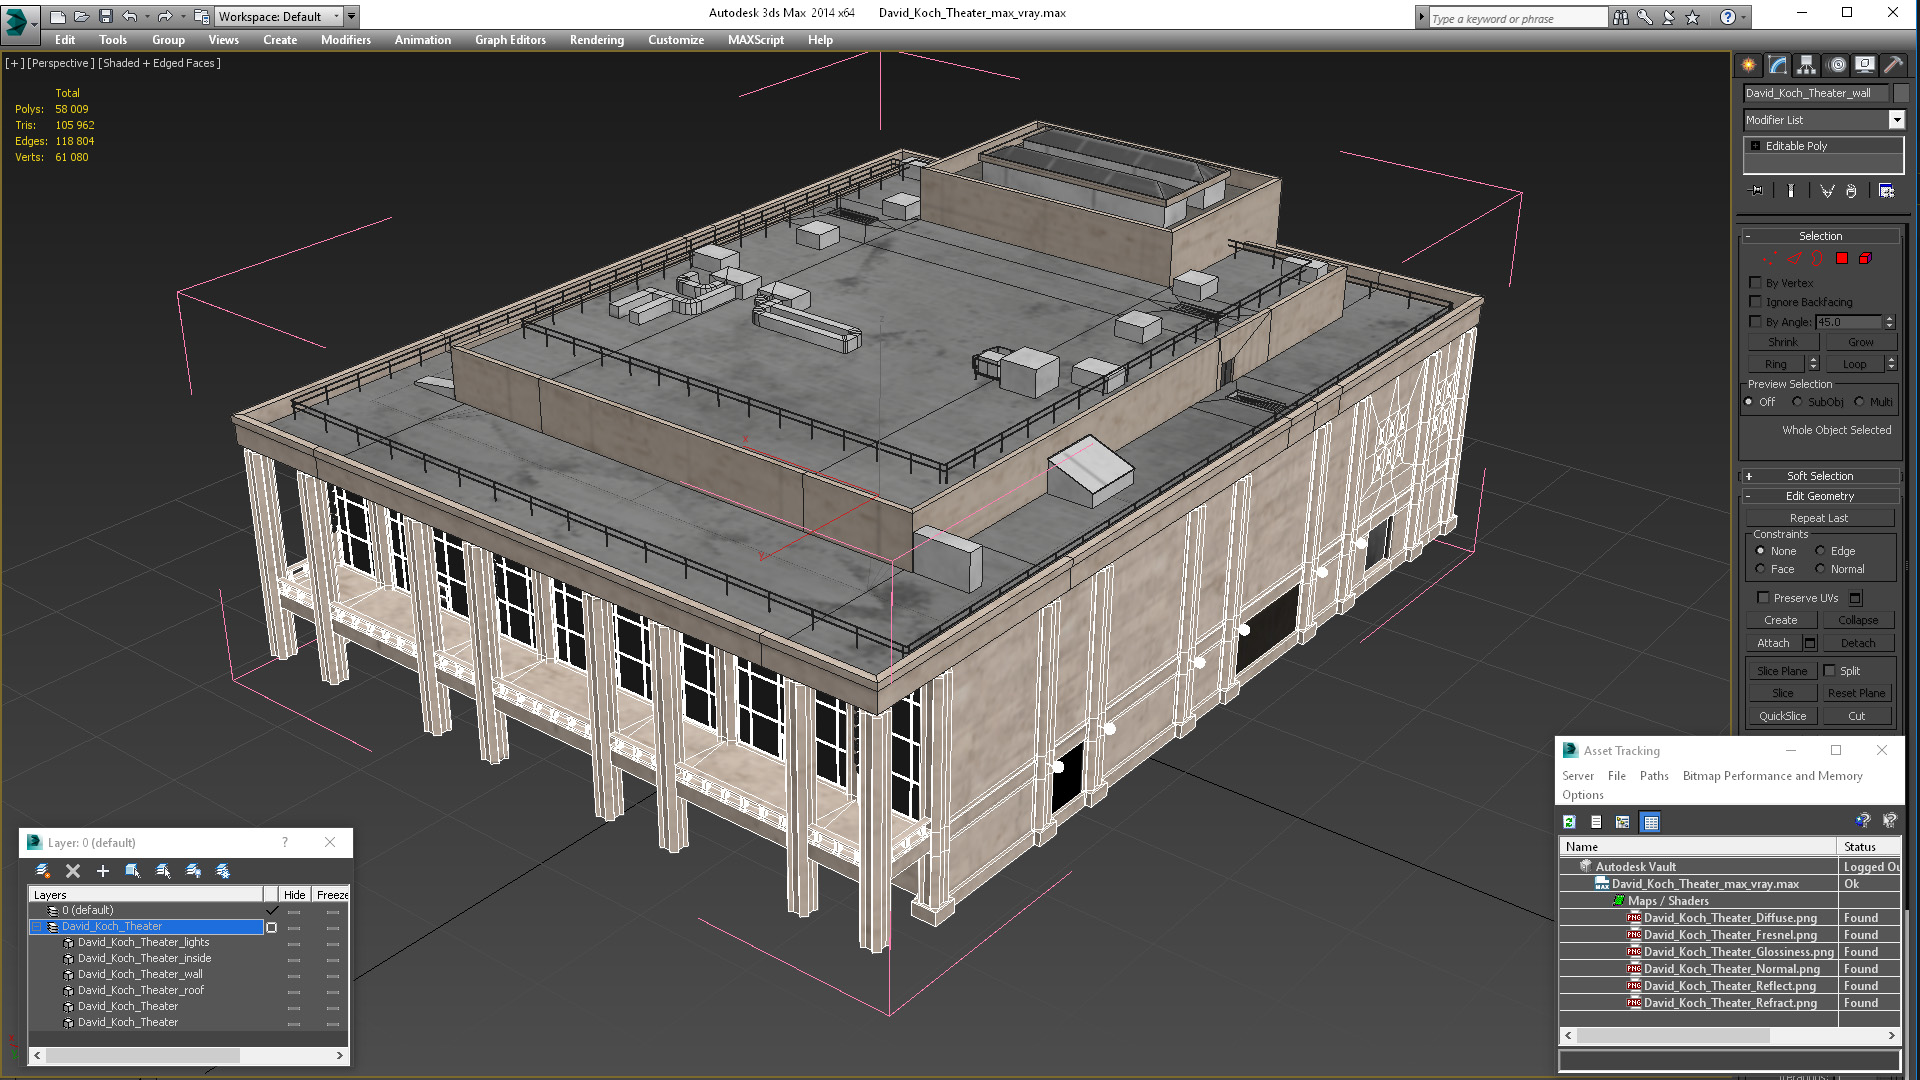The image size is (1920, 1080).
Task: Open the Modifier List dropdown
Action: tap(1896, 120)
